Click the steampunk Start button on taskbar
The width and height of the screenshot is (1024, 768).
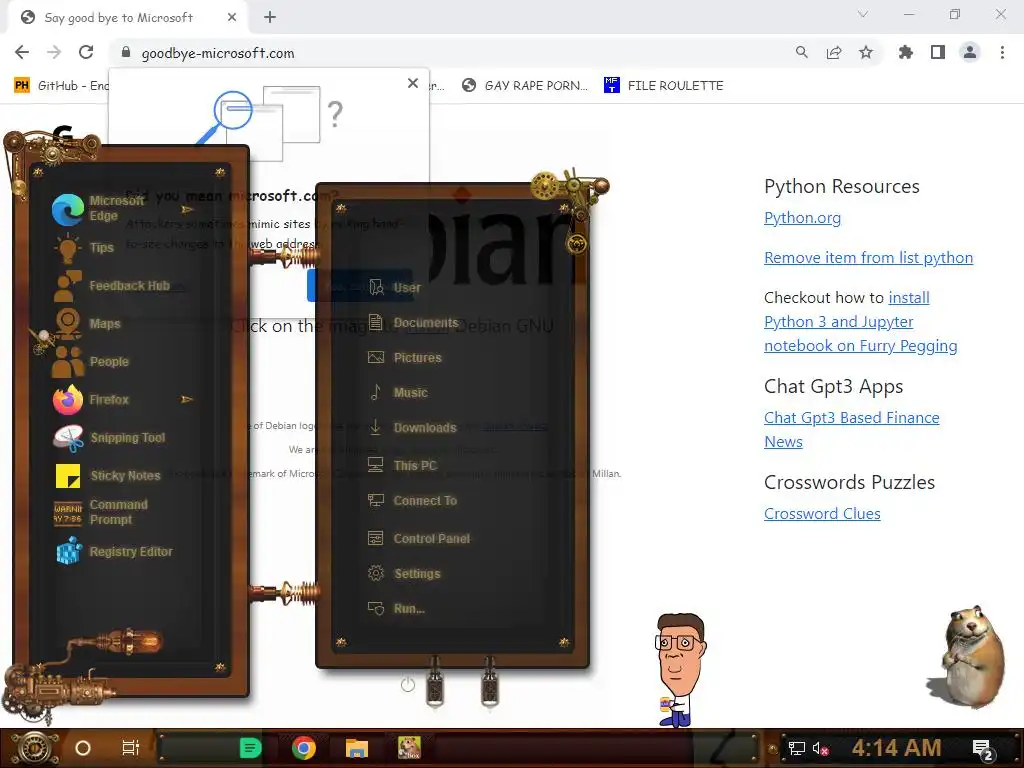[x=33, y=748]
